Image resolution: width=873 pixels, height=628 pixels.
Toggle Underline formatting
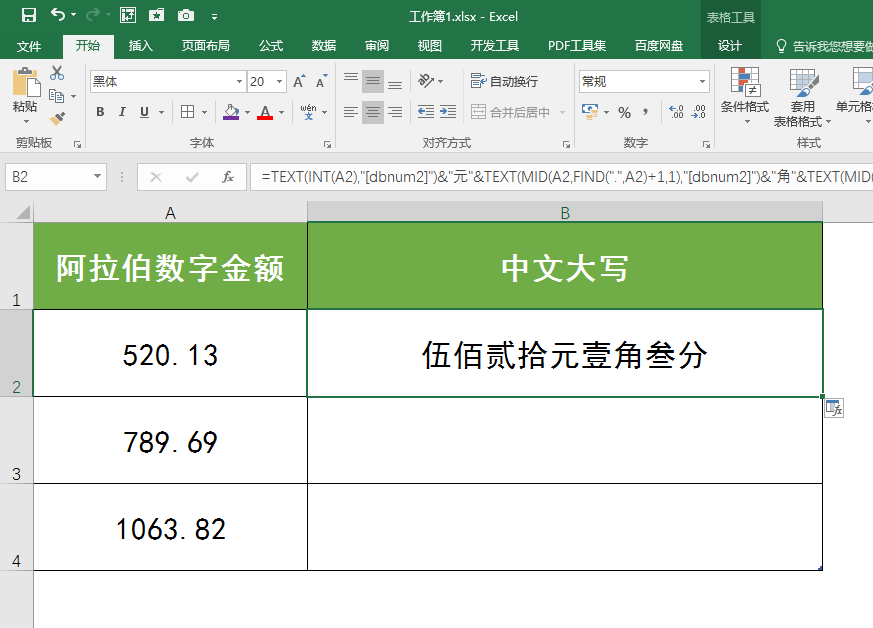click(x=144, y=112)
